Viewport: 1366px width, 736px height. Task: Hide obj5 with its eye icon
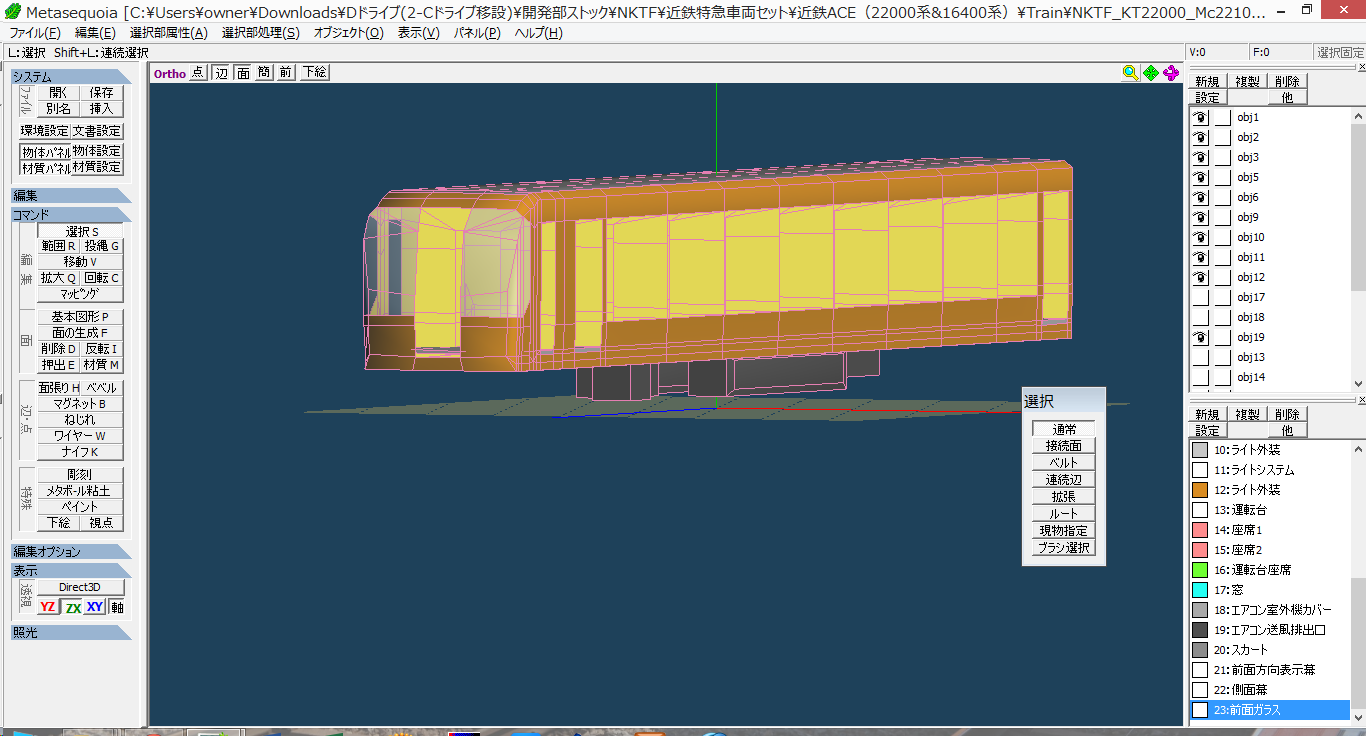1201,177
